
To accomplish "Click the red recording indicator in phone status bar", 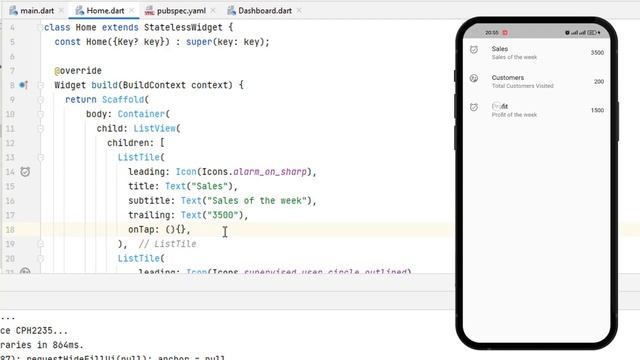I will (x=505, y=33).
